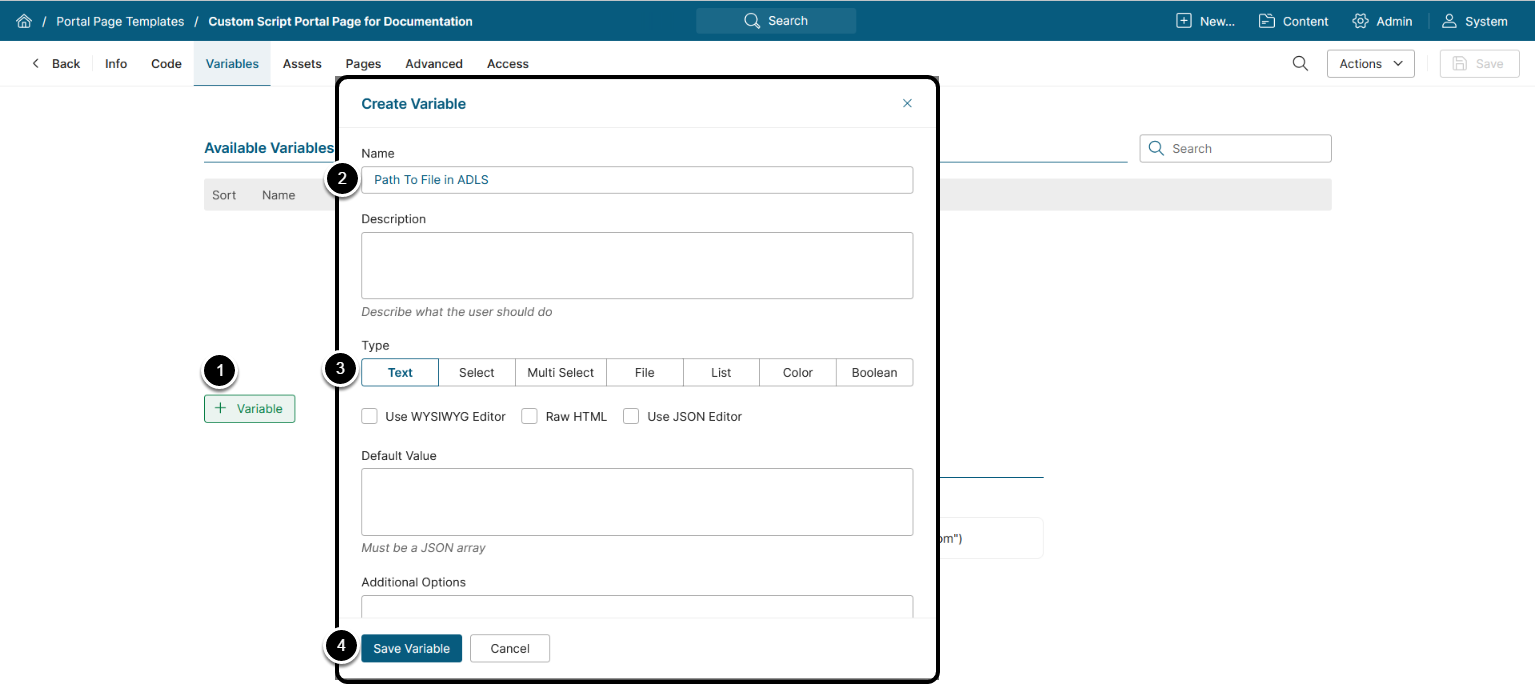Click the Save Variable button
Screen dimensions: 1535x691
coord(411,648)
